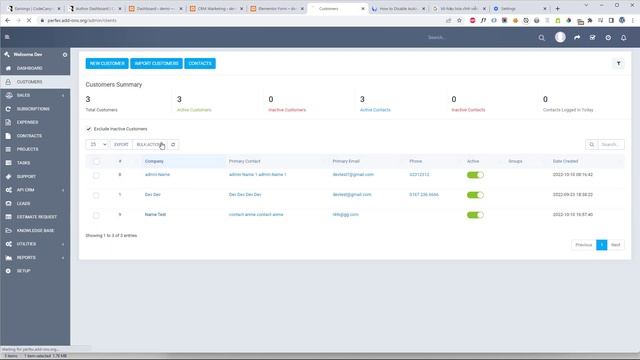
Task: Click the filter funnel icon
Action: (618, 64)
